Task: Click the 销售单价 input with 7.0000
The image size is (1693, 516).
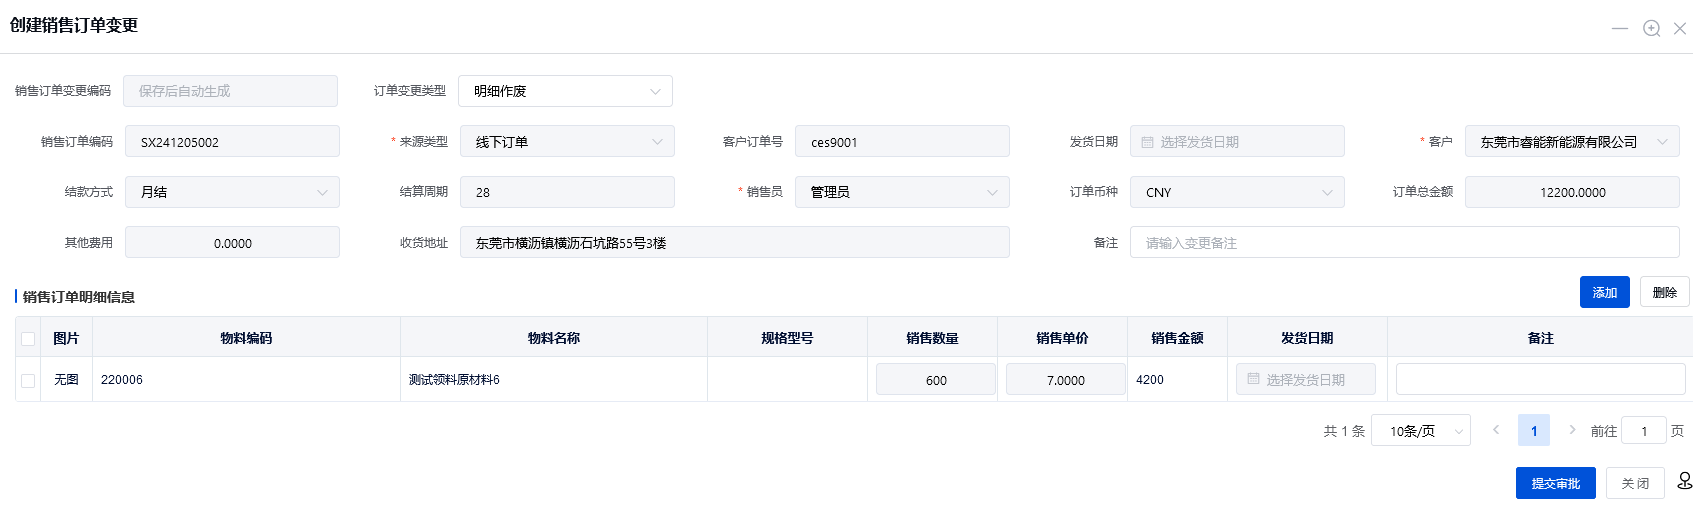Action: click(1066, 379)
